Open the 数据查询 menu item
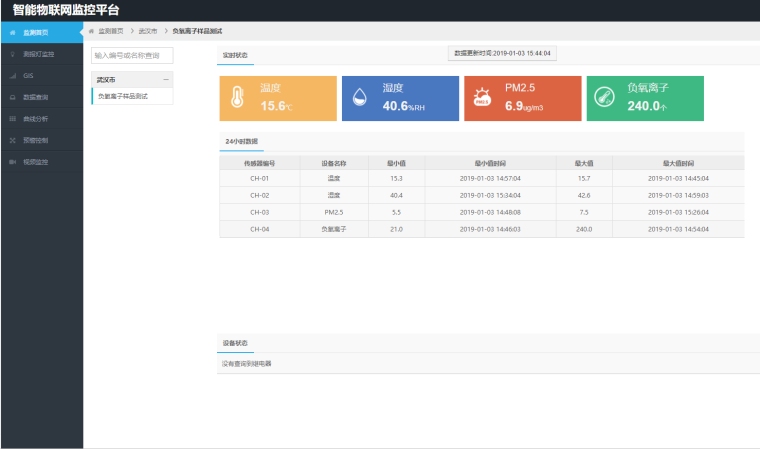 (x=36, y=97)
